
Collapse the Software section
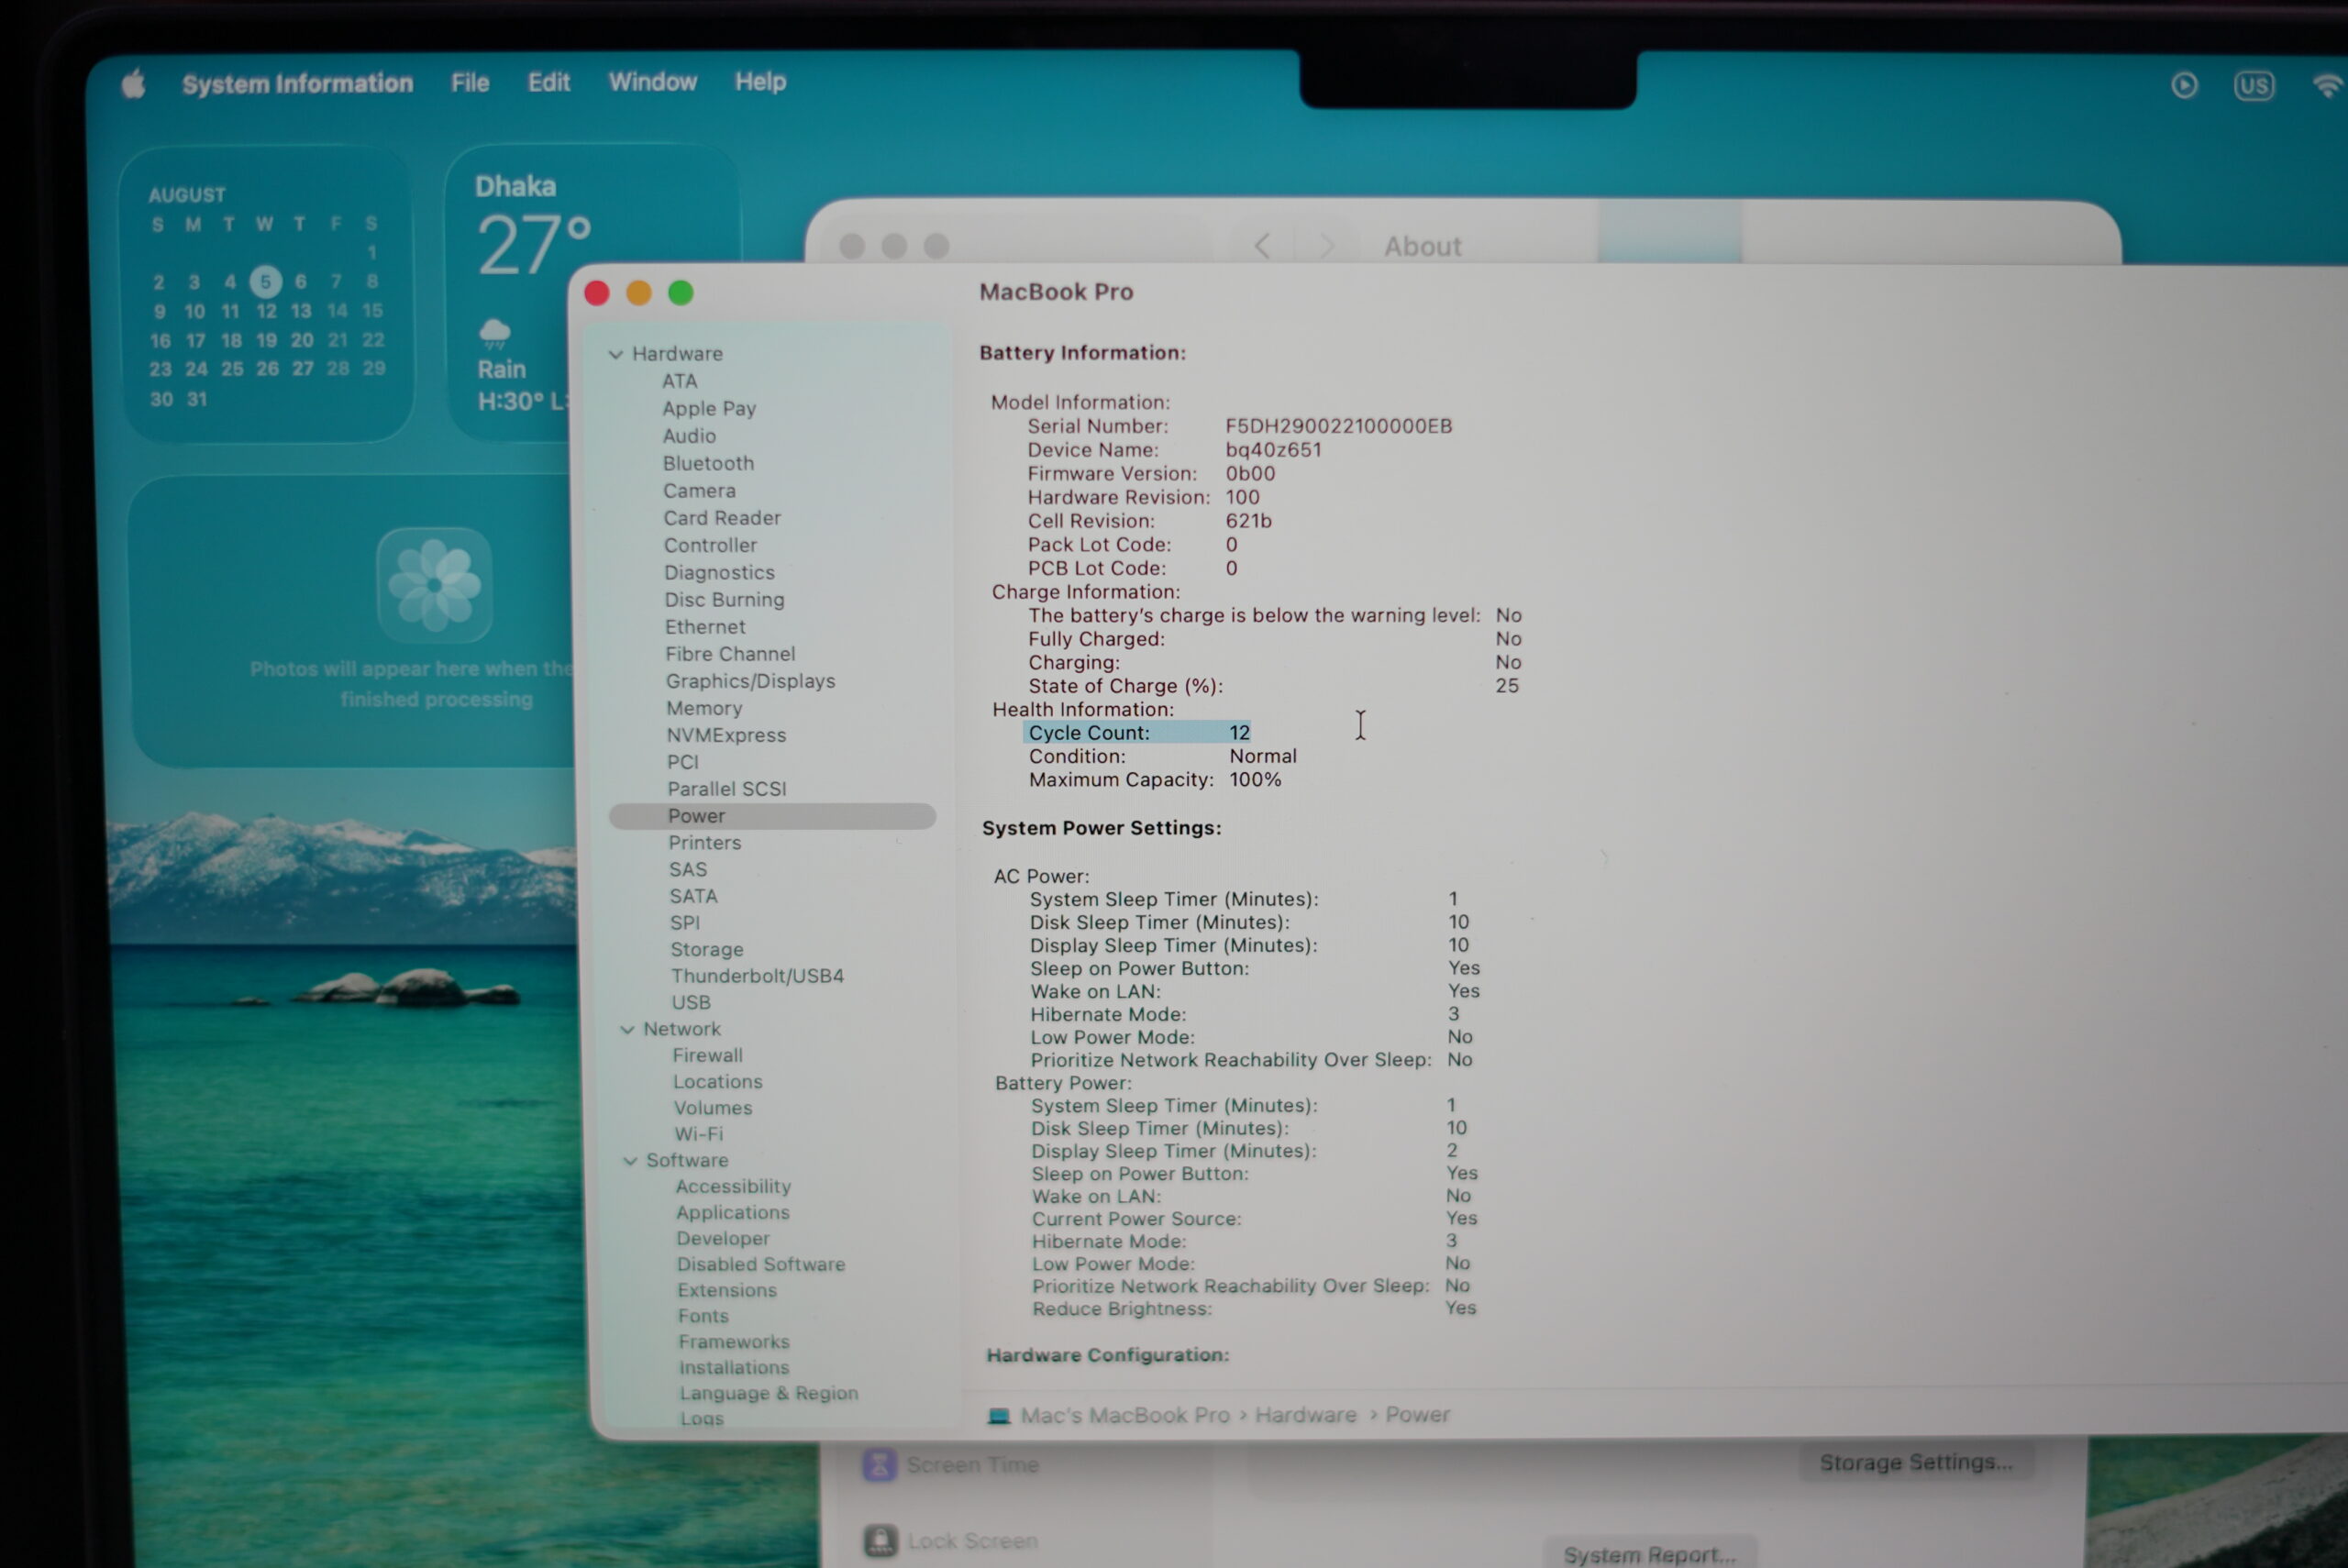pos(630,1161)
